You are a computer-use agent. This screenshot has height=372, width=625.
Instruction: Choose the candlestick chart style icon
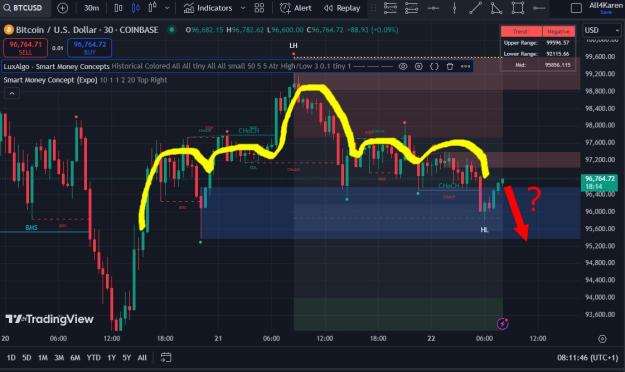(x=136, y=8)
